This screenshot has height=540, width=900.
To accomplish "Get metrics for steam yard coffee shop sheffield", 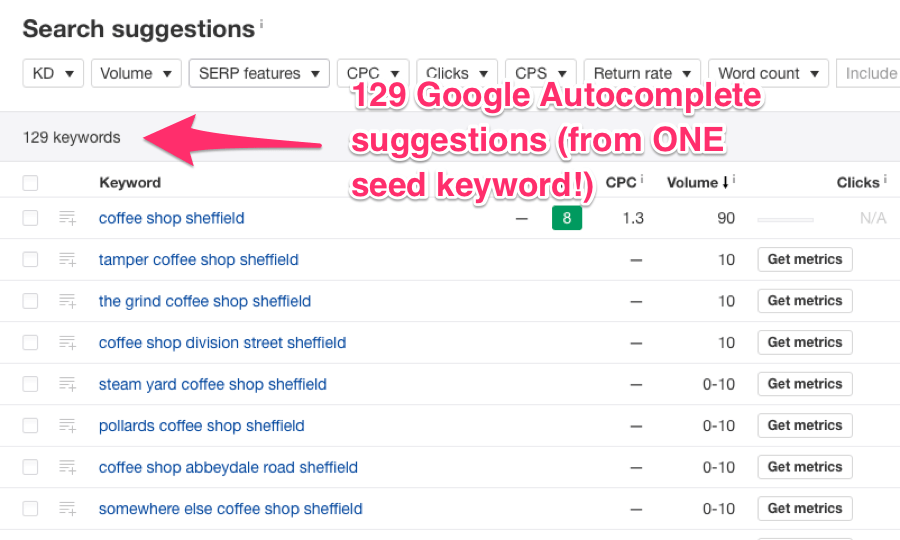I will click(x=805, y=384).
